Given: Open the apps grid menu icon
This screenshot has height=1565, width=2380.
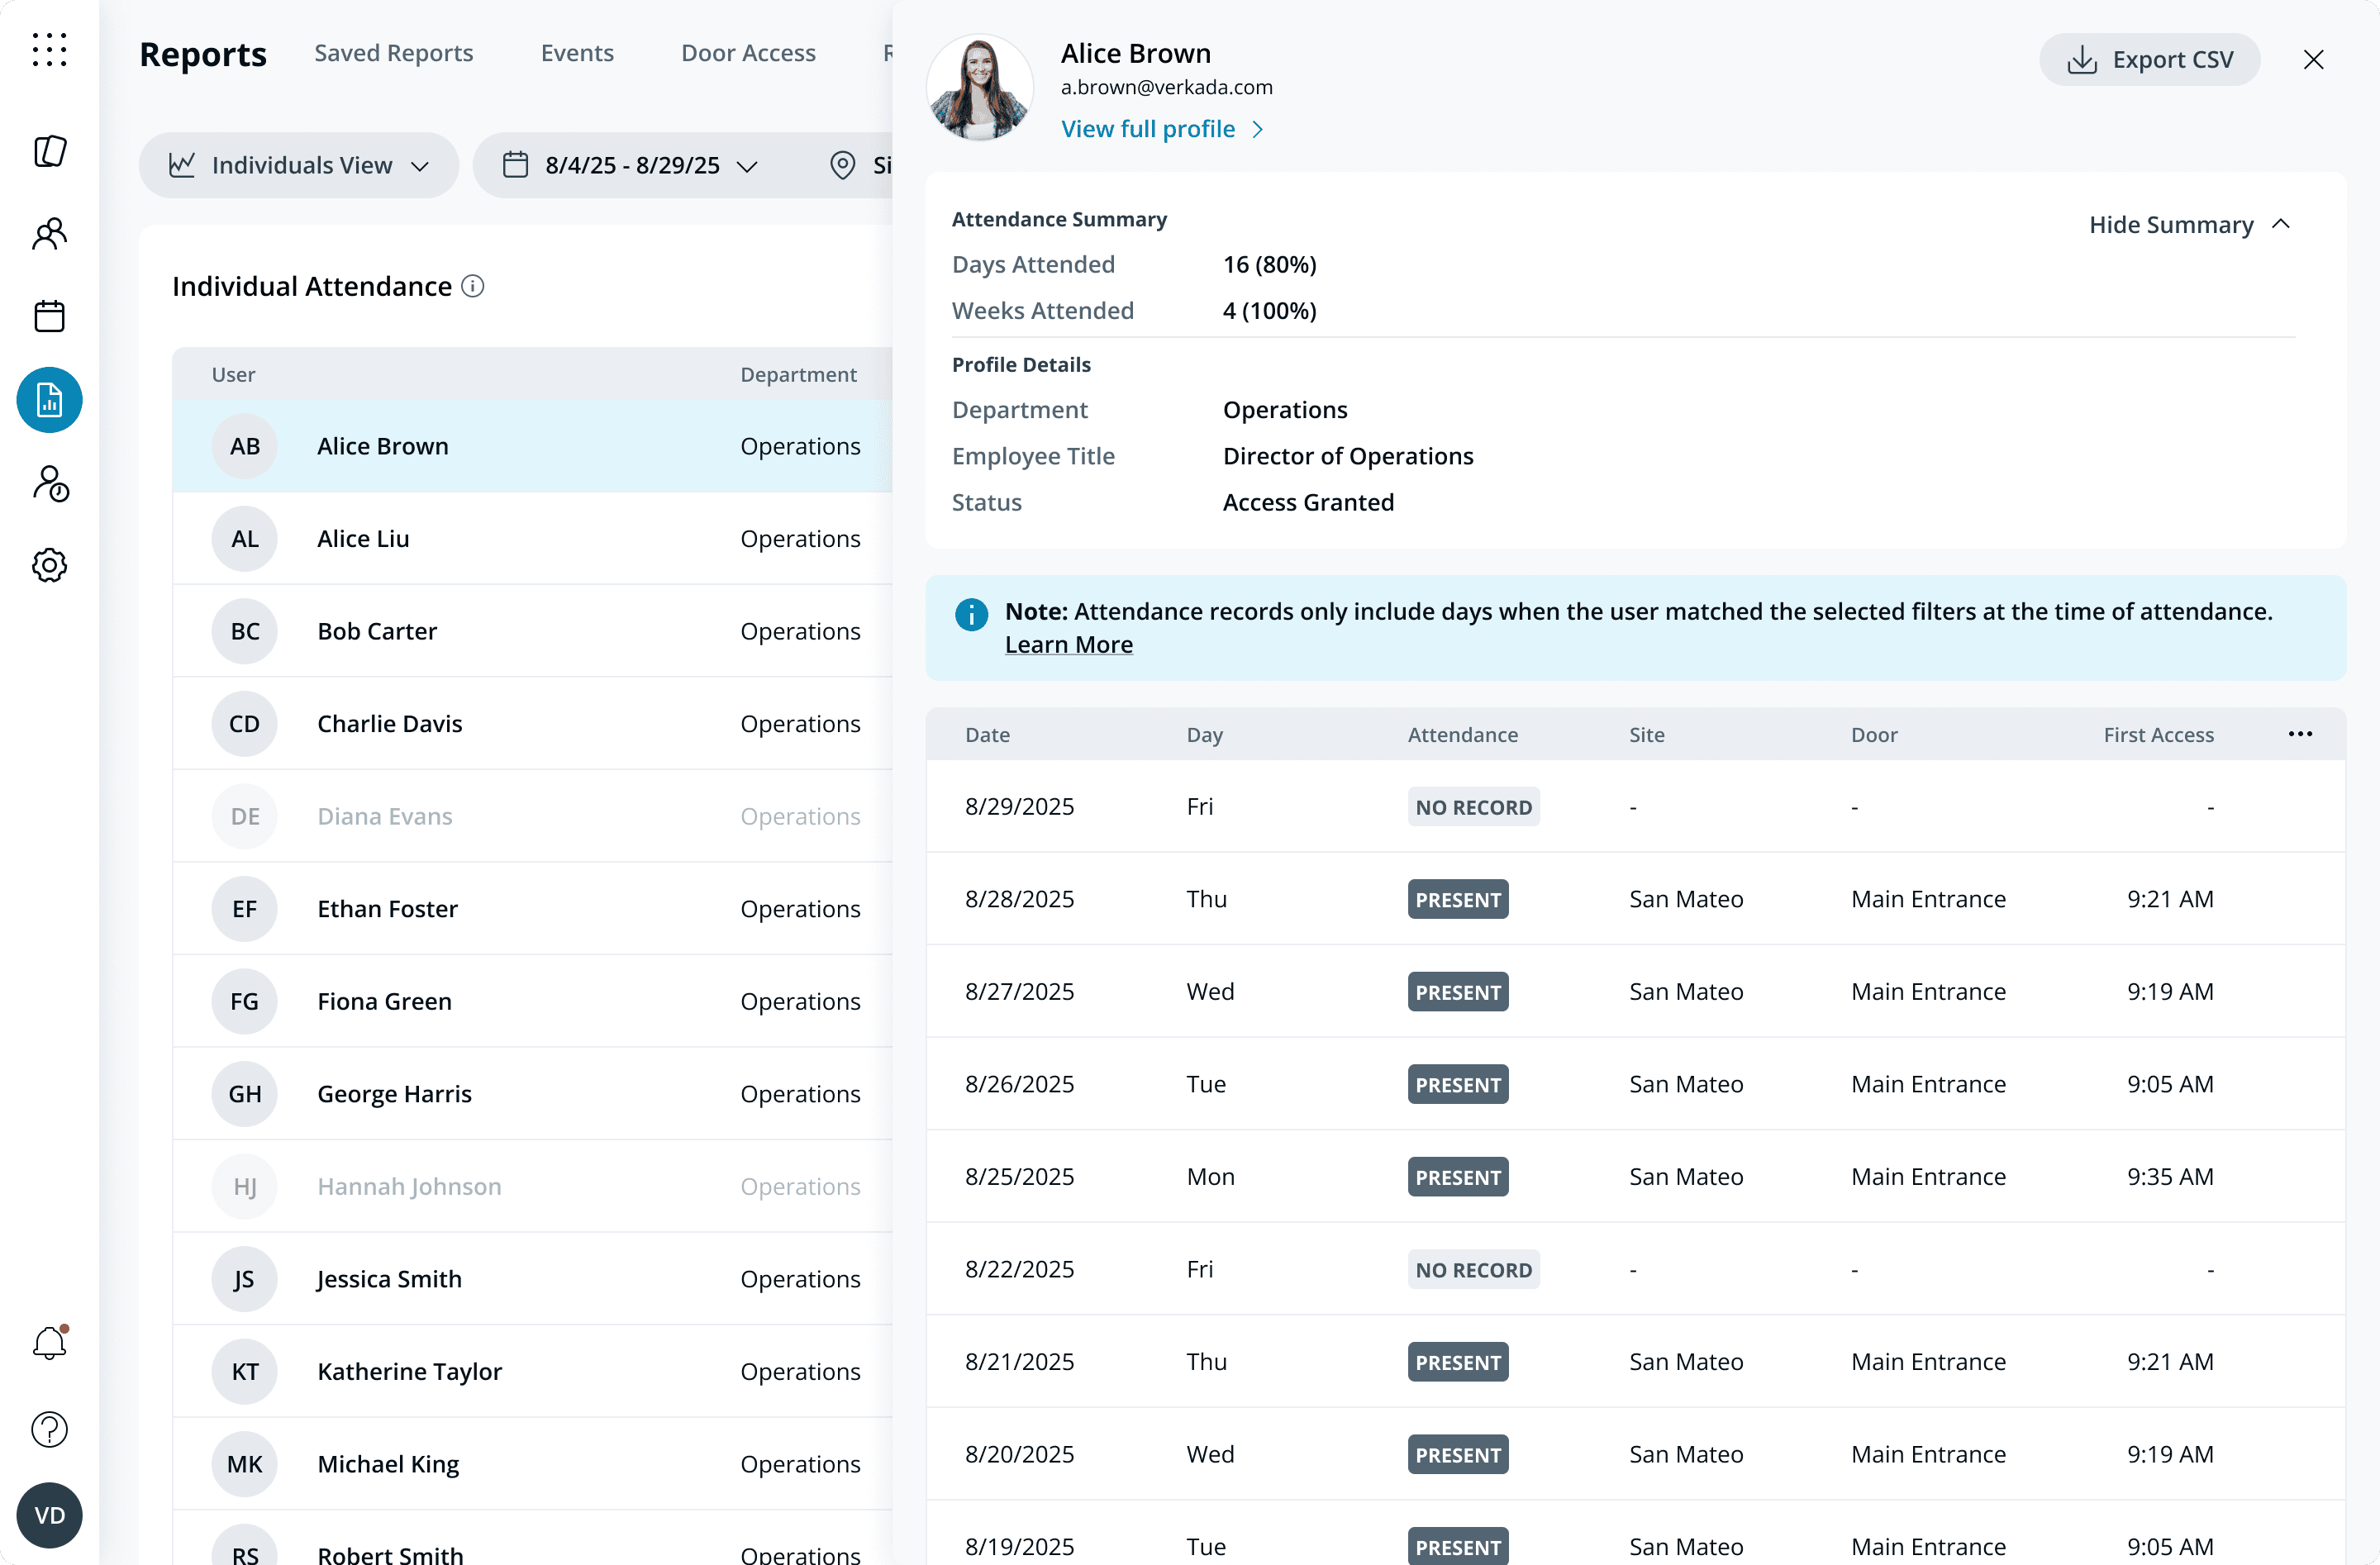Looking at the screenshot, I should pos(49,50).
